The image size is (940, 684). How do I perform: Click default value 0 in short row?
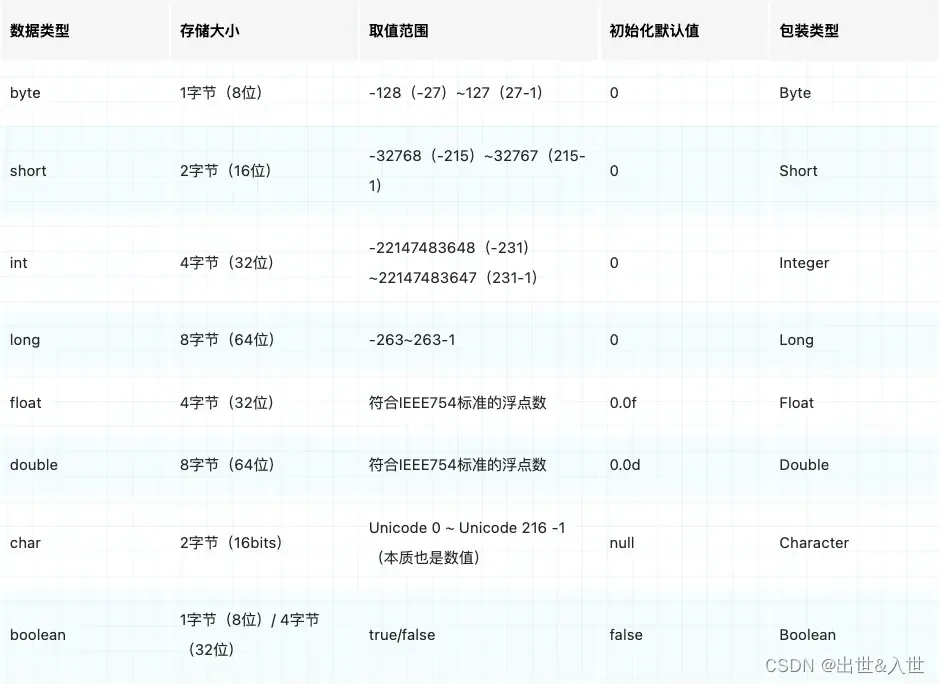click(x=614, y=171)
